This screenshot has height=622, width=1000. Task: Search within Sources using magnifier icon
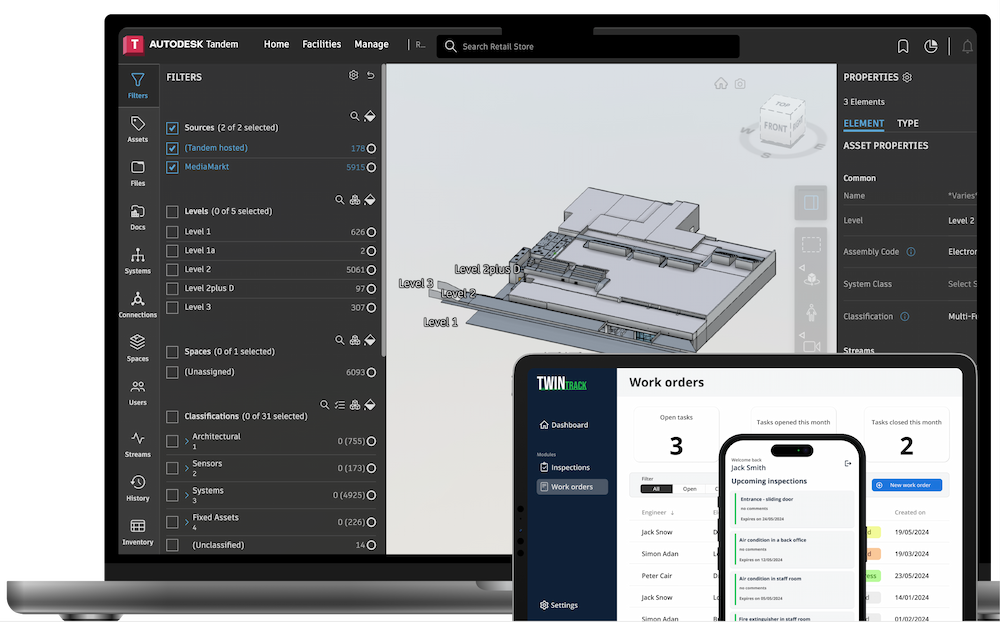pyautogui.click(x=355, y=116)
